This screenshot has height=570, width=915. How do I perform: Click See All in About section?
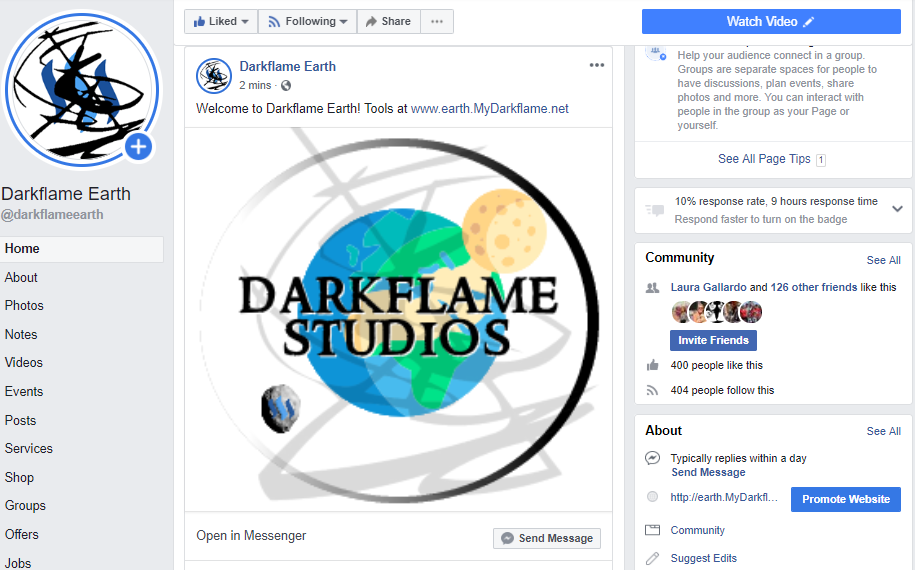point(883,431)
